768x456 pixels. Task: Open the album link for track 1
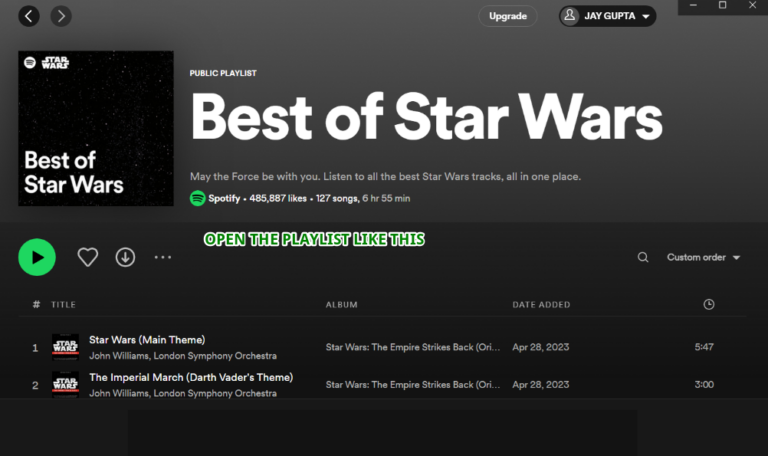click(413, 347)
